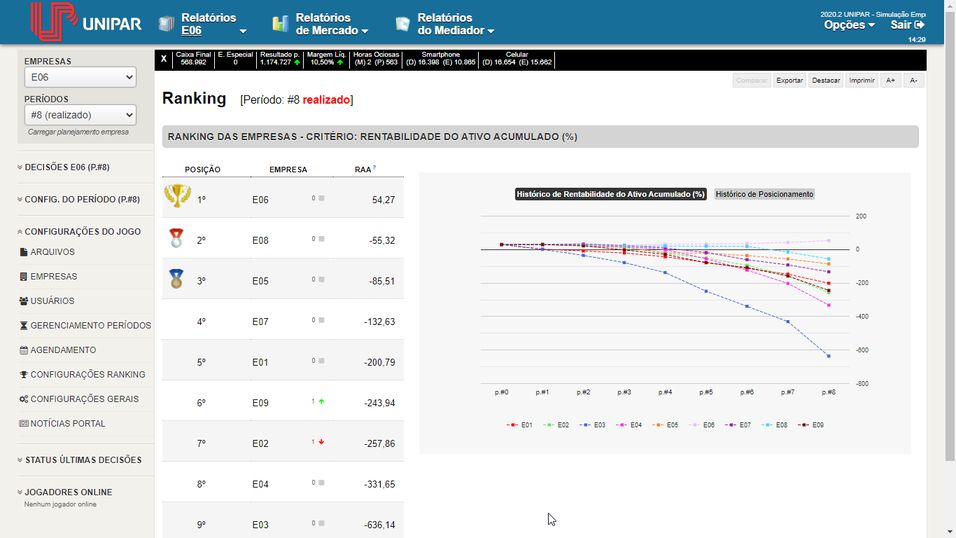The height and width of the screenshot is (538, 956).
Task: Toggle the E03 series in chart legend
Action: 593,425
